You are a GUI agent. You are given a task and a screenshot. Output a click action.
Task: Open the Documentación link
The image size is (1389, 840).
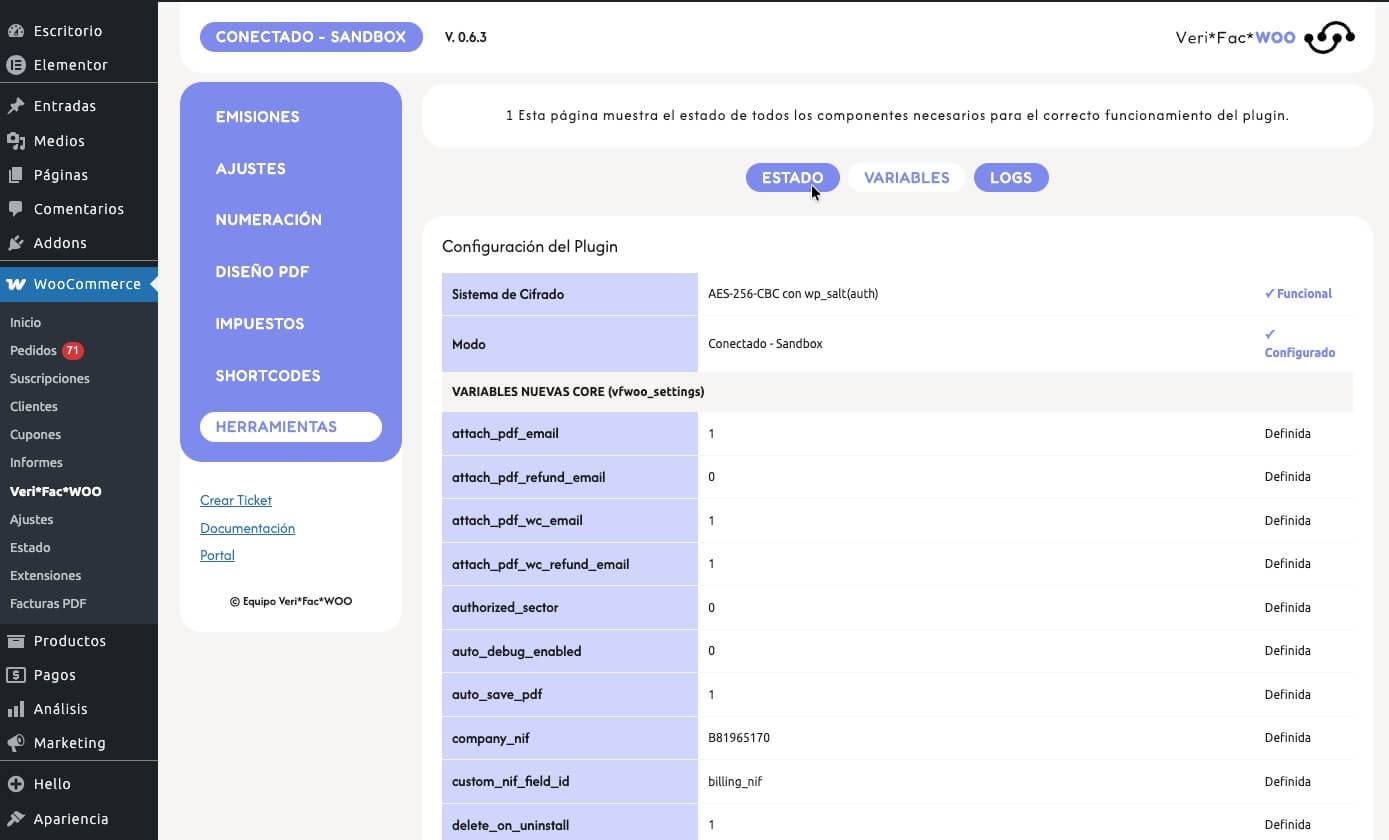[x=247, y=528]
